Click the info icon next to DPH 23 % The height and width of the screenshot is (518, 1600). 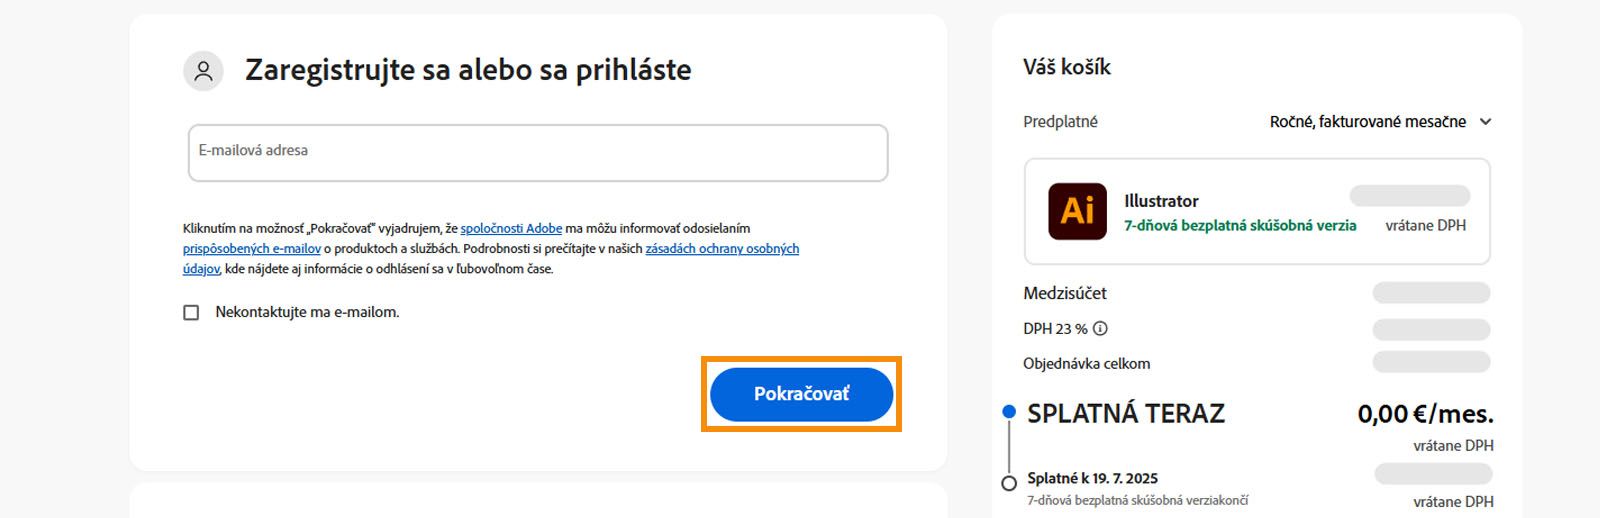pos(1100,328)
